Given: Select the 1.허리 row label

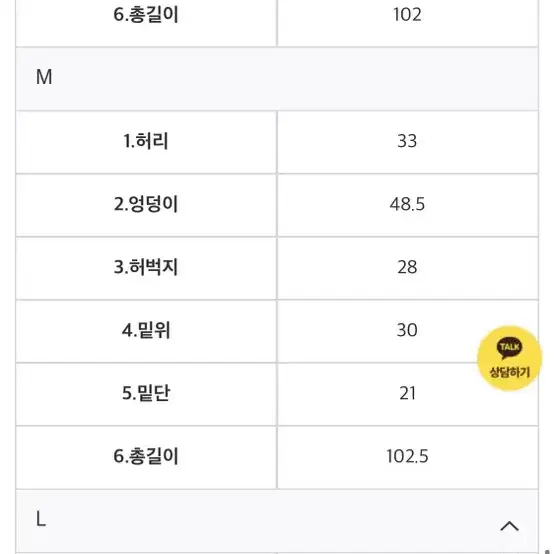Looking at the screenshot, I should pyautogui.click(x=146, y=141).
